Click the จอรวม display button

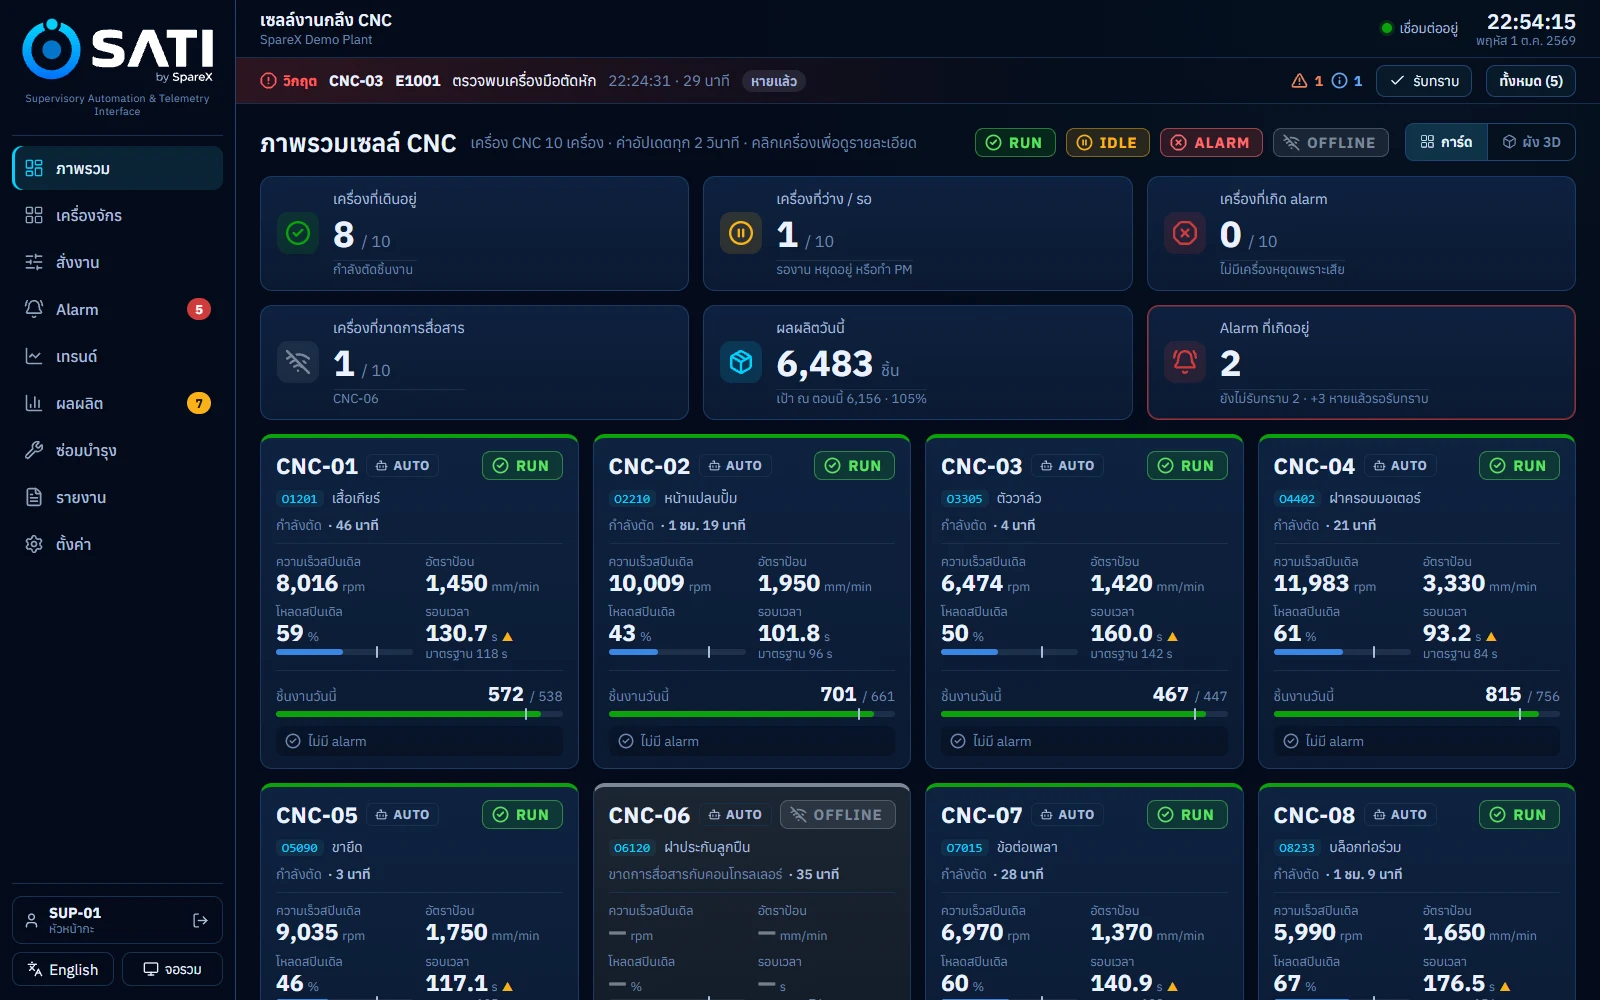(x=172, y=969)
